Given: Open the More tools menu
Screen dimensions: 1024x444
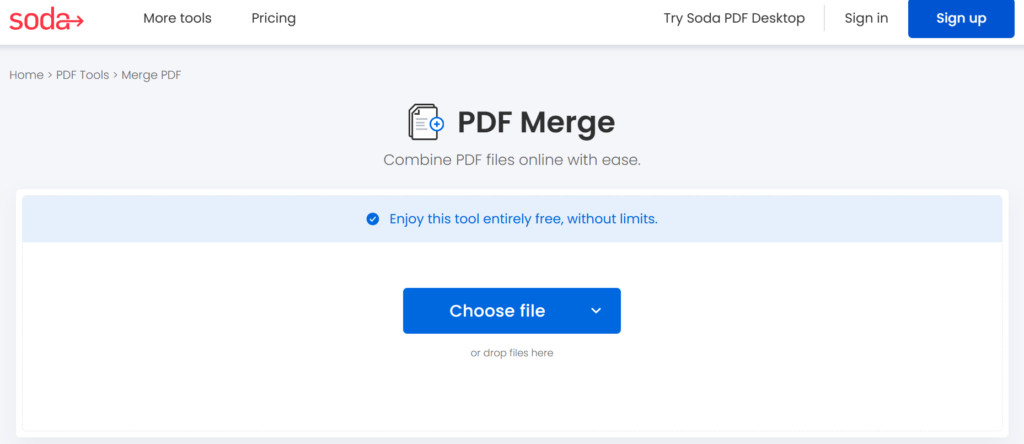Looking at the screenshot, I should tap(178, 18).
